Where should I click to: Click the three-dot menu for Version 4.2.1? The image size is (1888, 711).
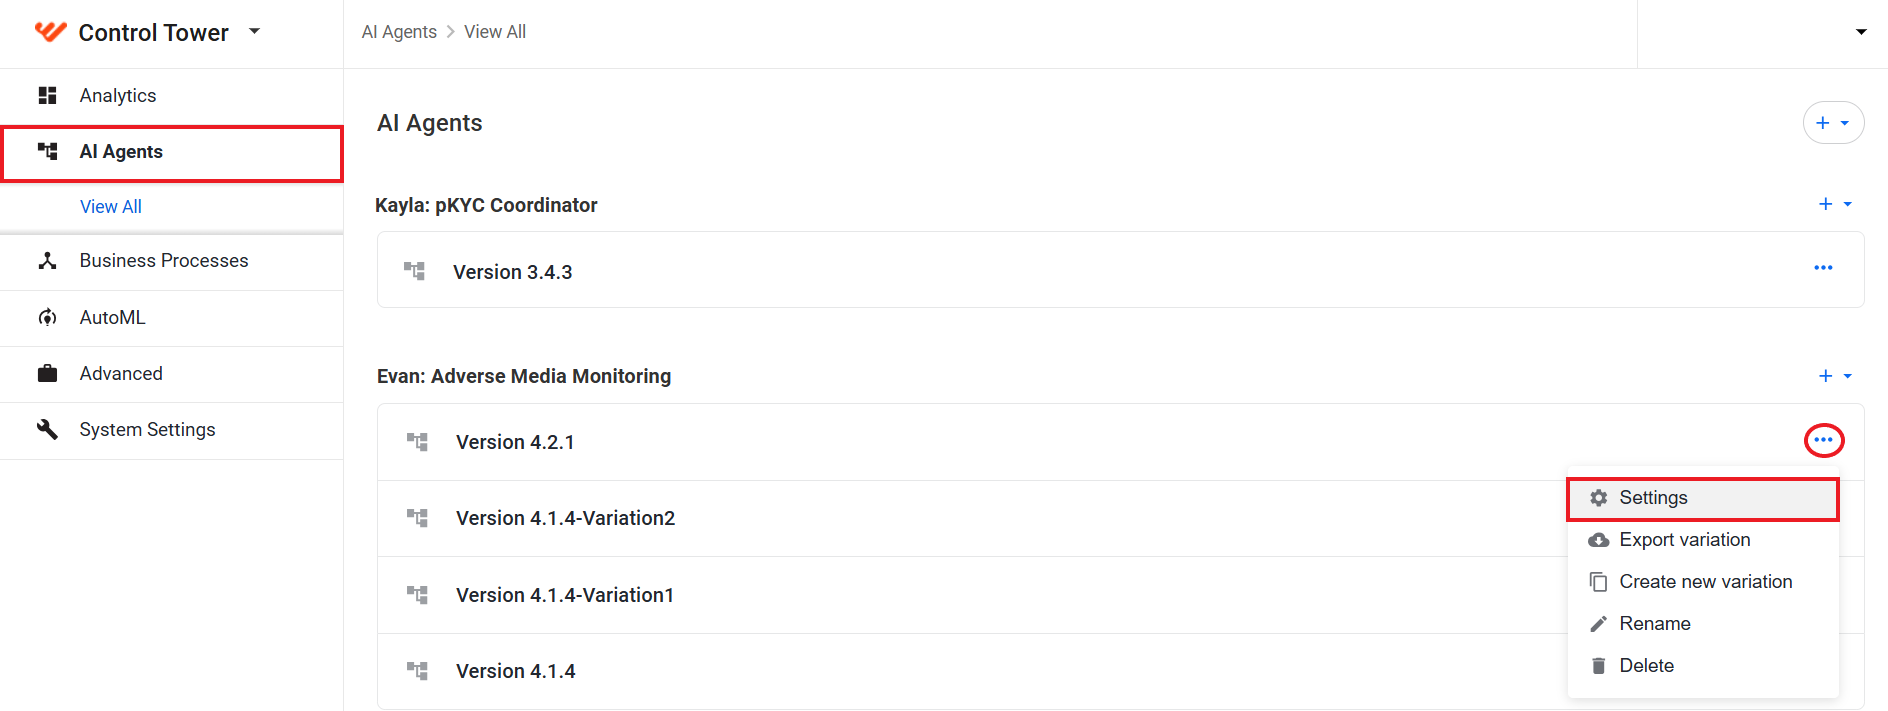[1823, 440]
